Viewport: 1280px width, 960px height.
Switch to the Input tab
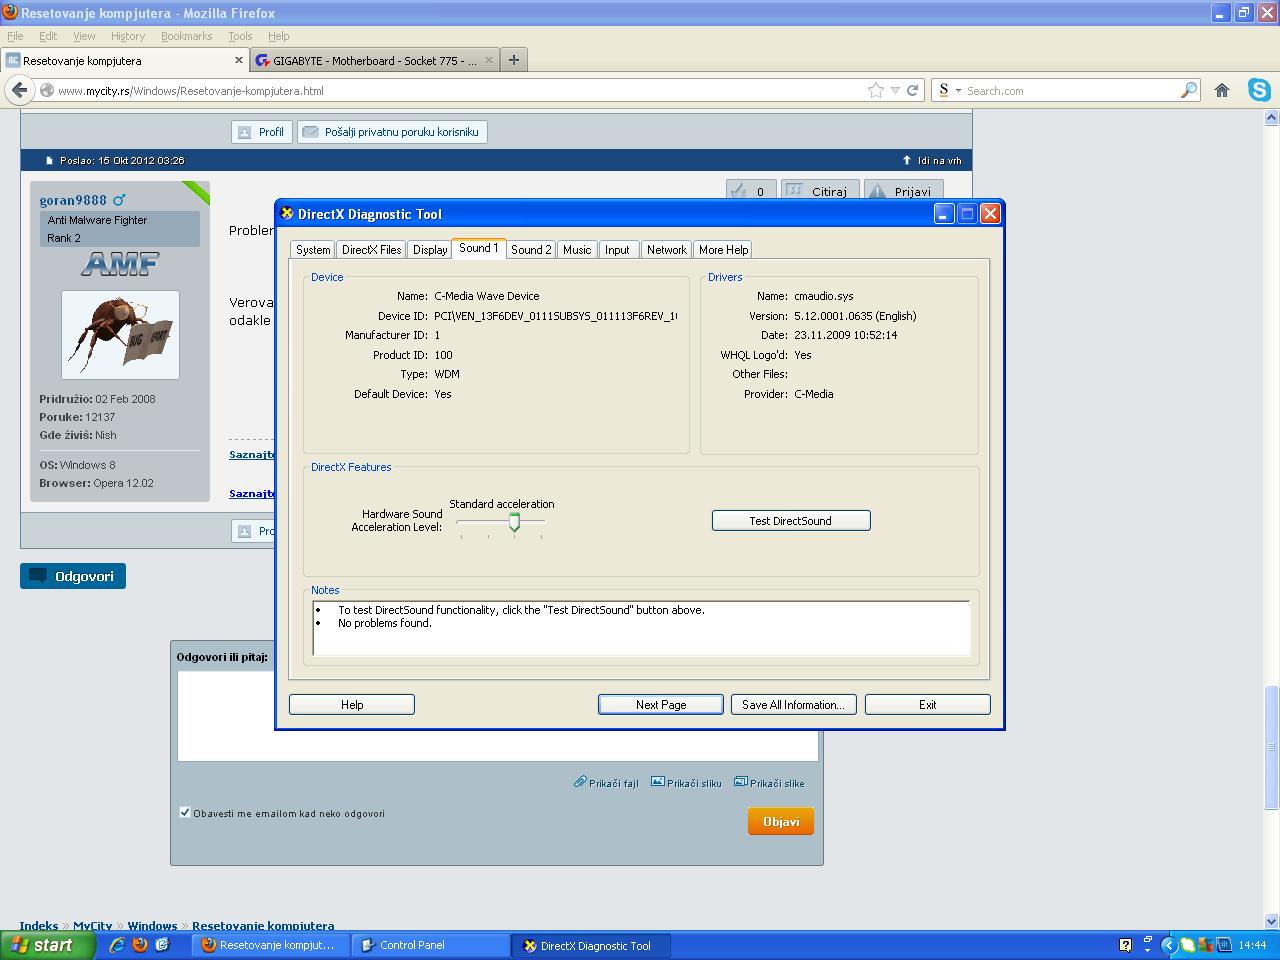click(x=617, y=250)
